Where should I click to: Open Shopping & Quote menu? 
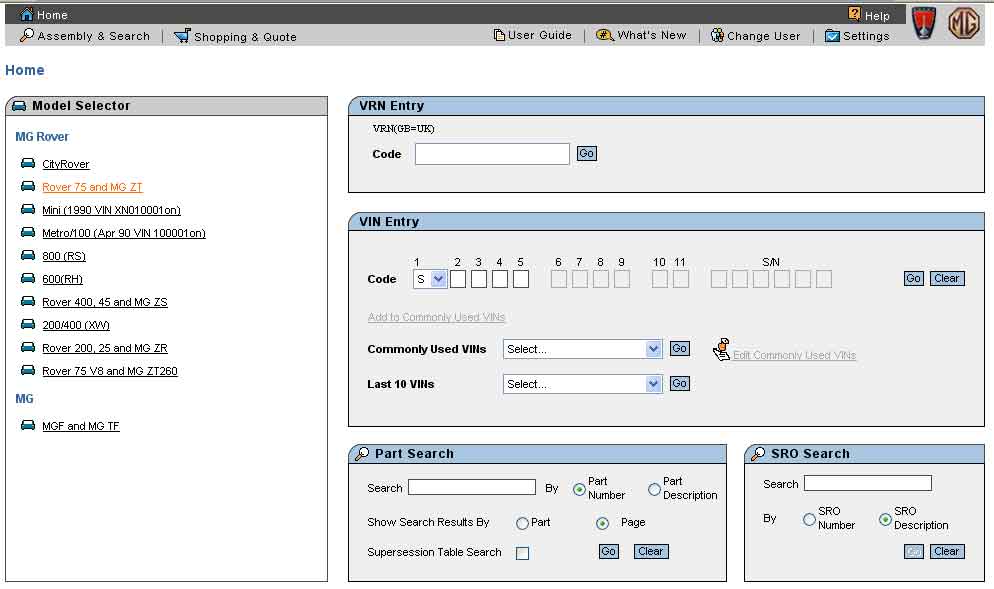245,37
